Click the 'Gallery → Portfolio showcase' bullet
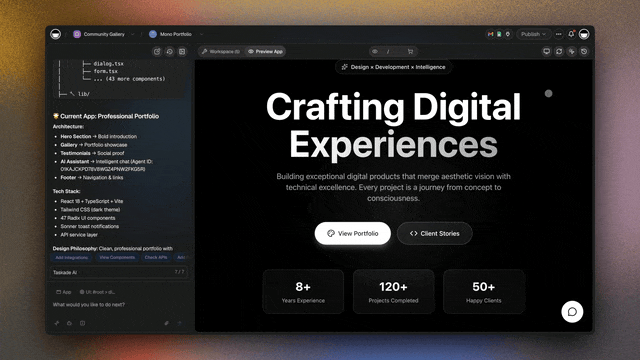 pos(94,145)
